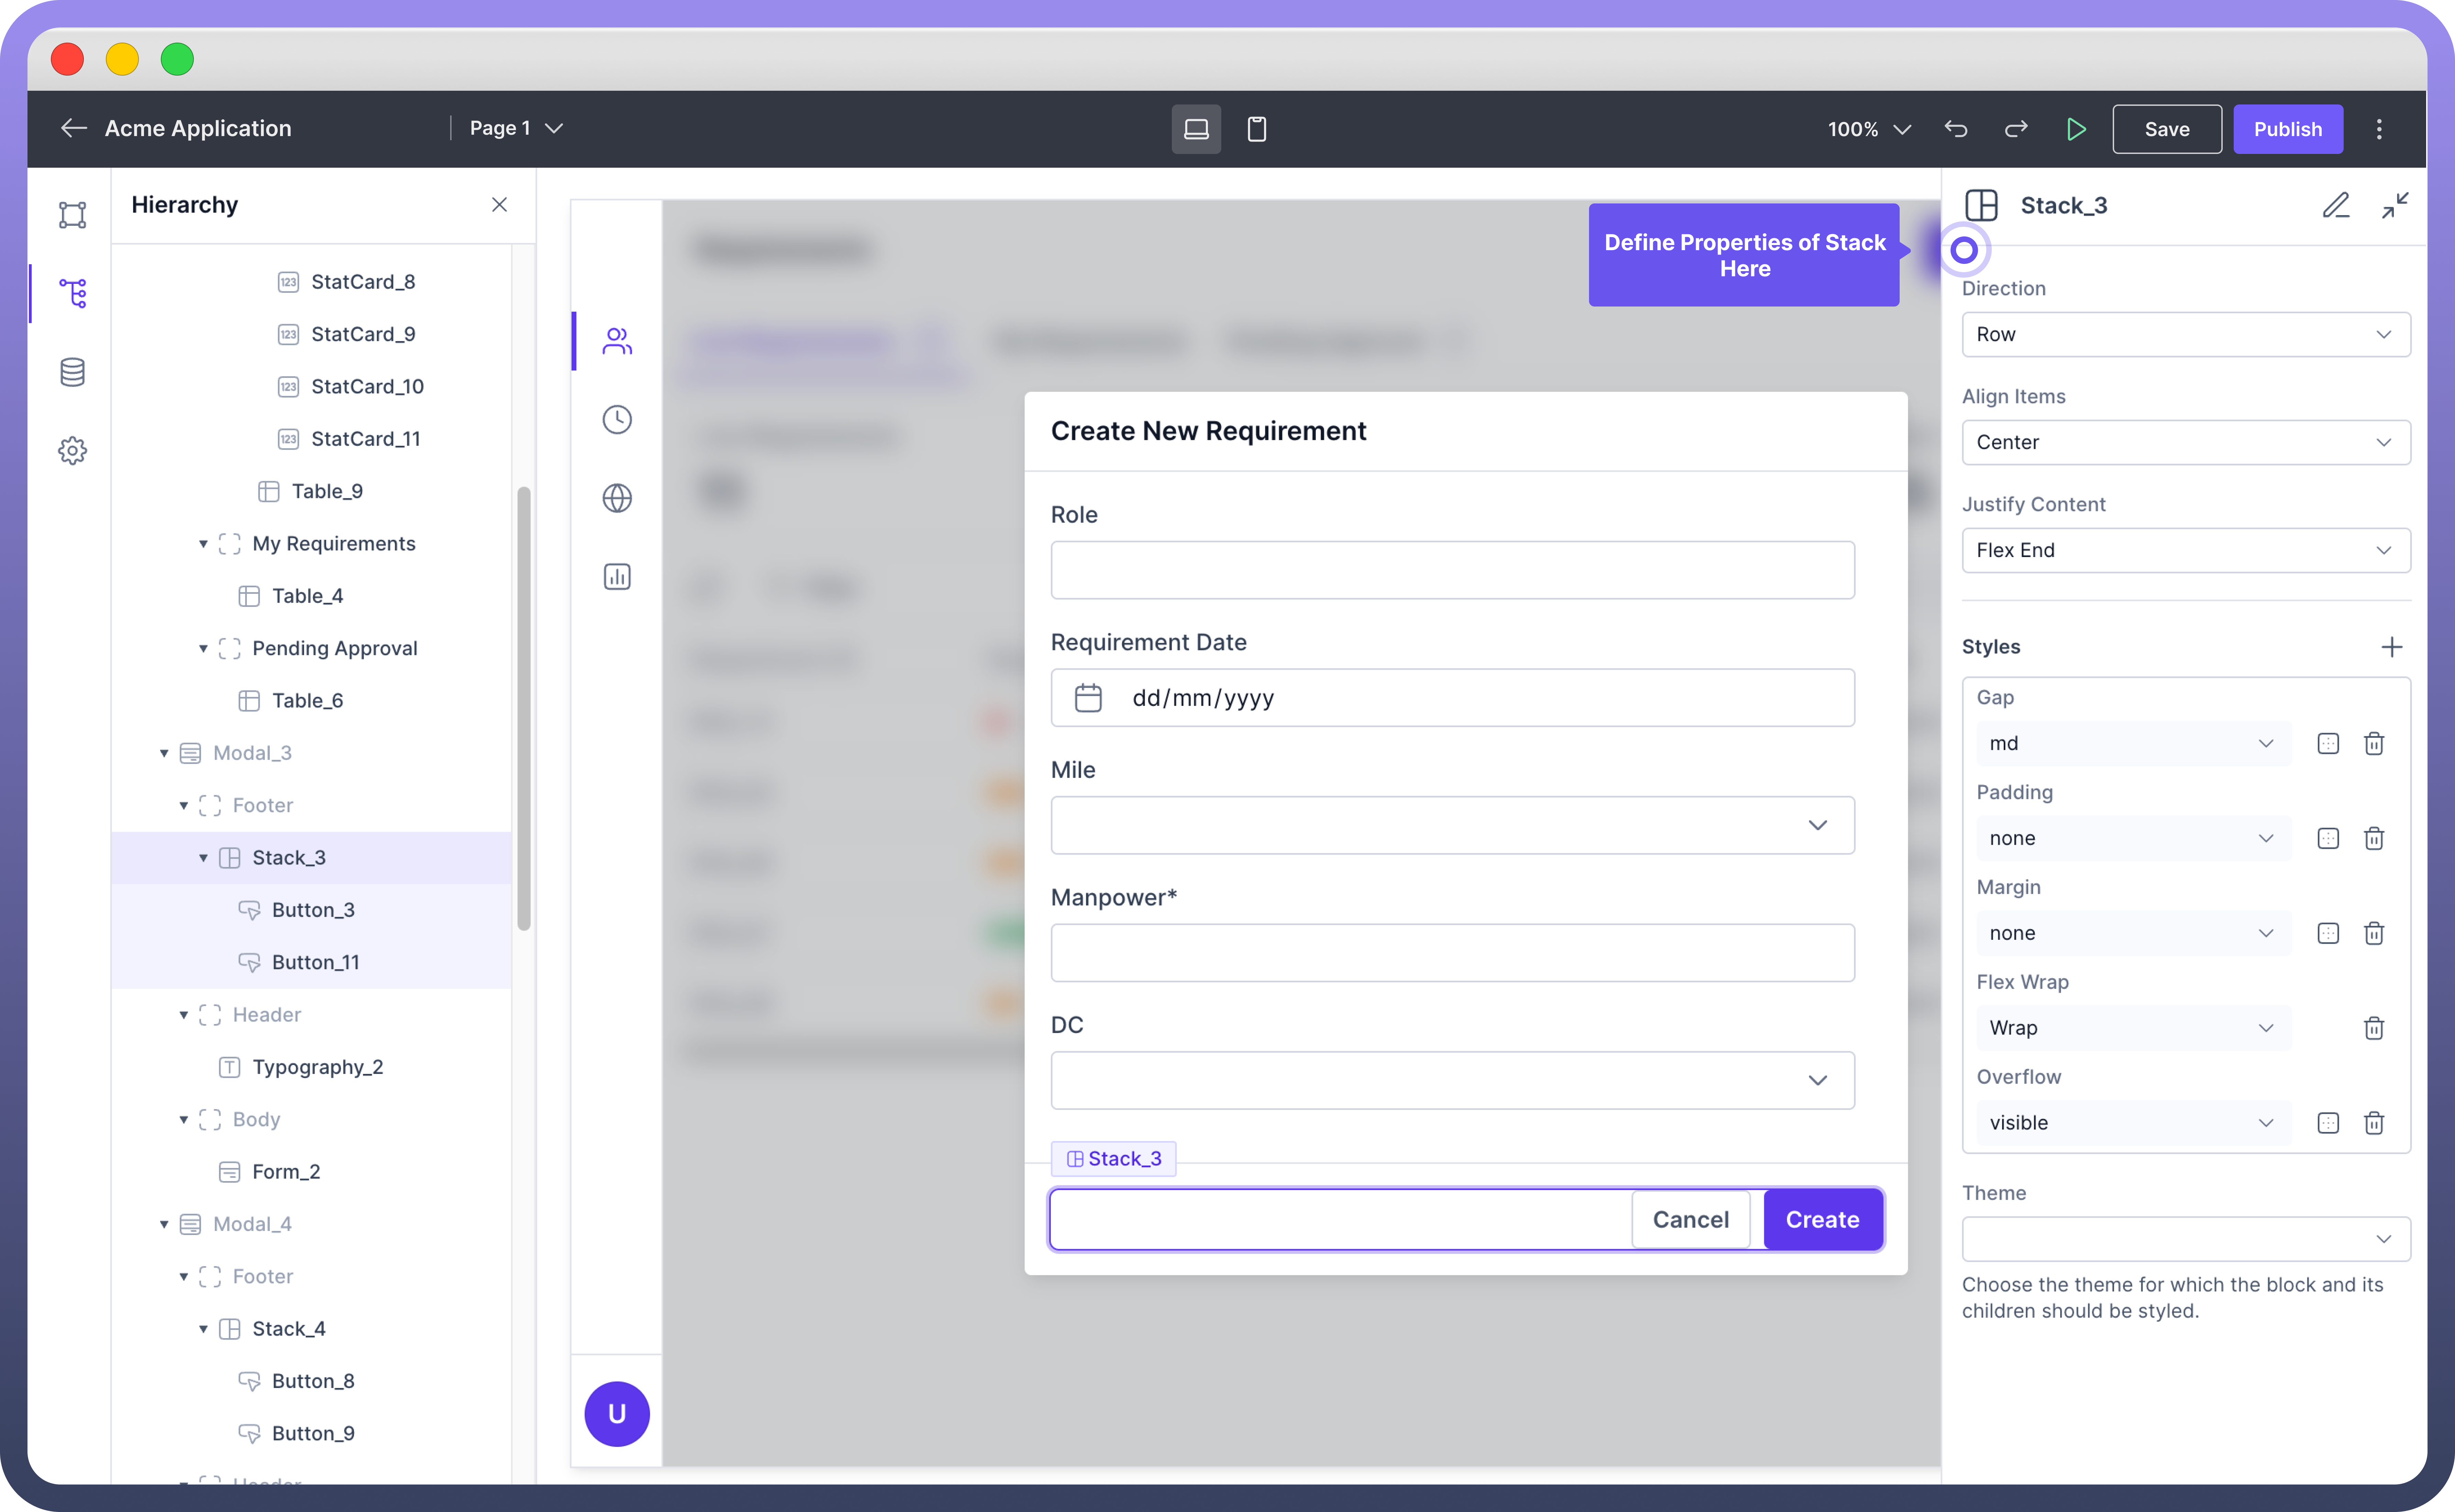The image size is (2455, 1512).
Task: Click the settings gear in left sidebar
Action: (x=72, y=451)
